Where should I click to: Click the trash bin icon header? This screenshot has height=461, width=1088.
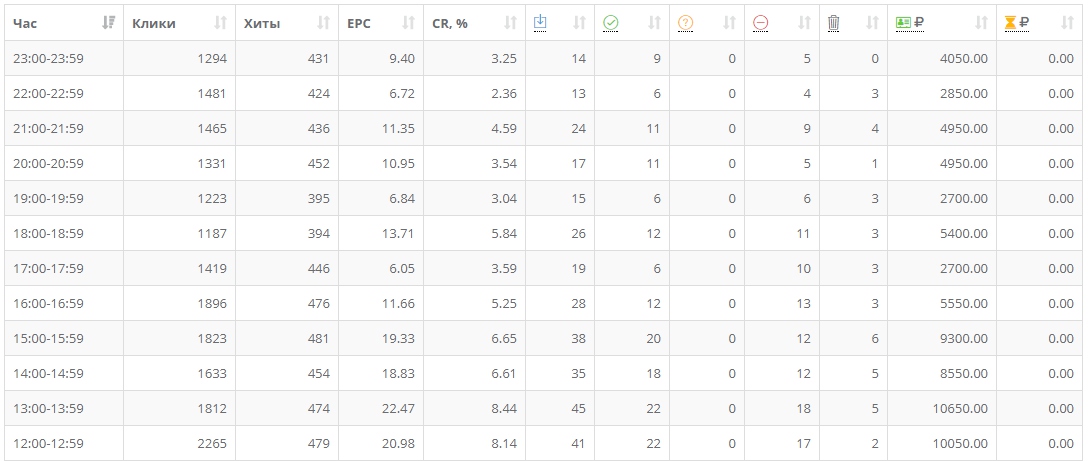pos(834,23)
